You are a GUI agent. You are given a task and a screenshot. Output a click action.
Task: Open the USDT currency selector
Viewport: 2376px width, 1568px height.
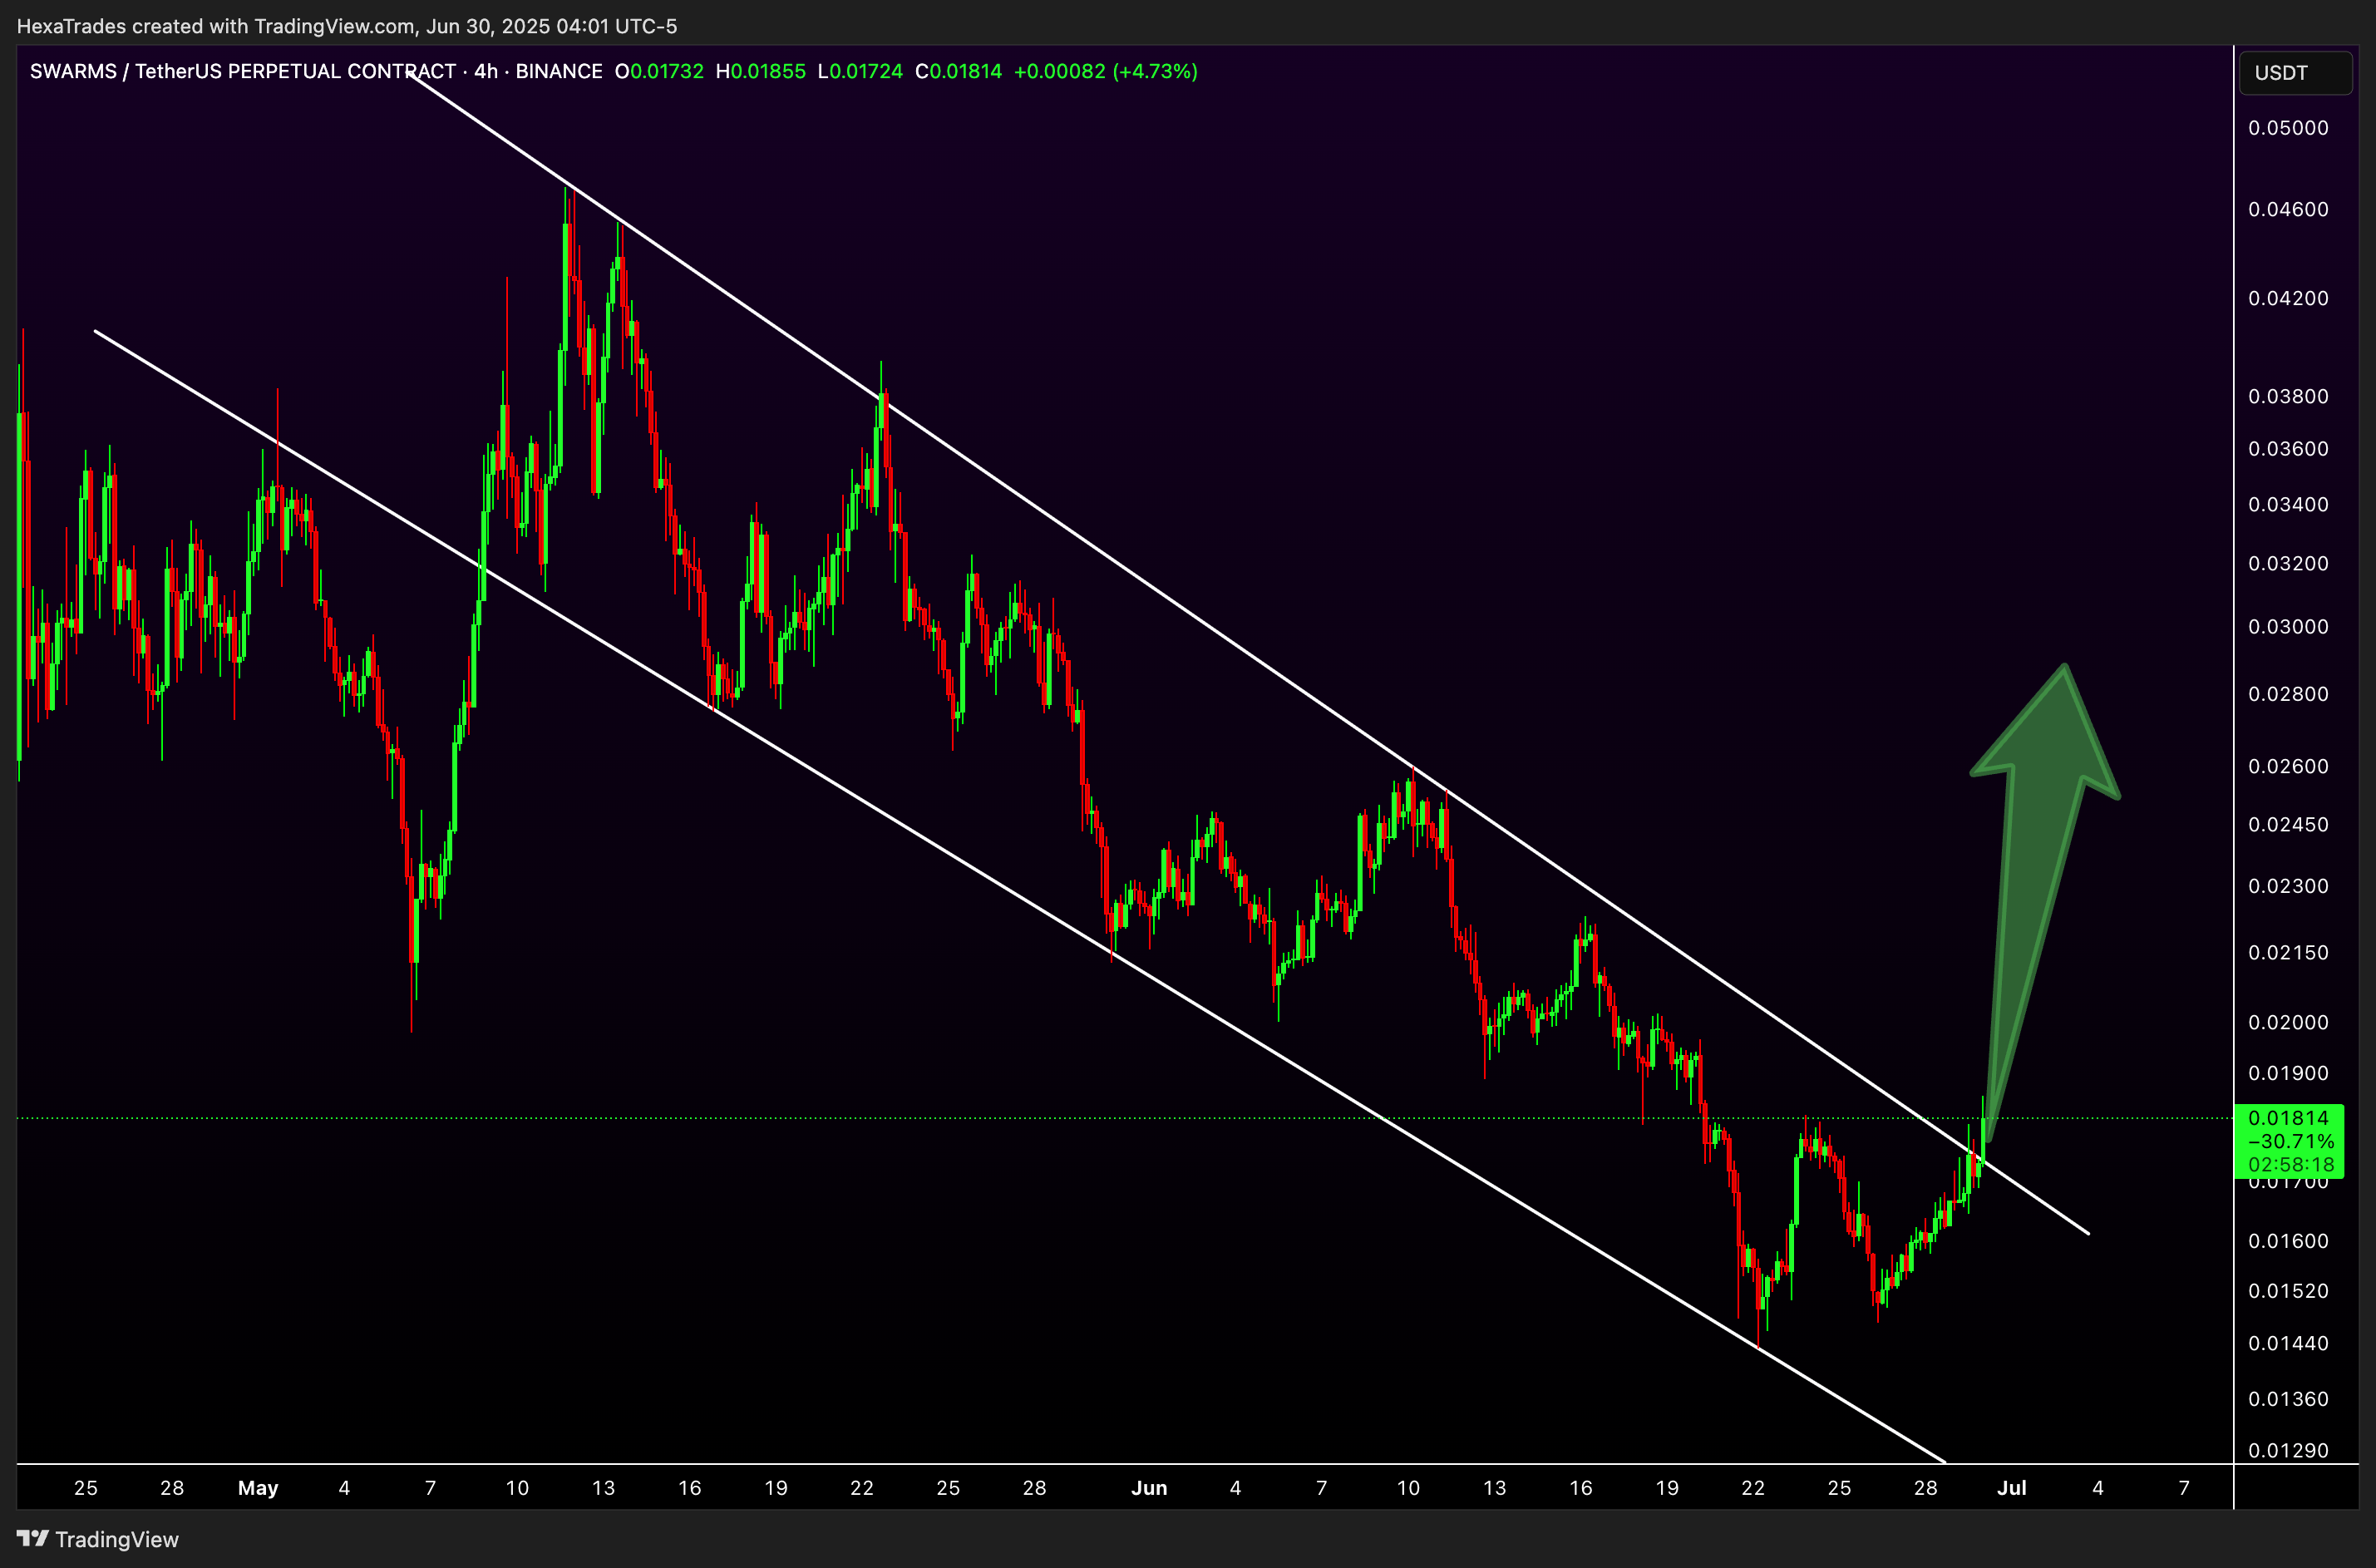coord(2295,73)
